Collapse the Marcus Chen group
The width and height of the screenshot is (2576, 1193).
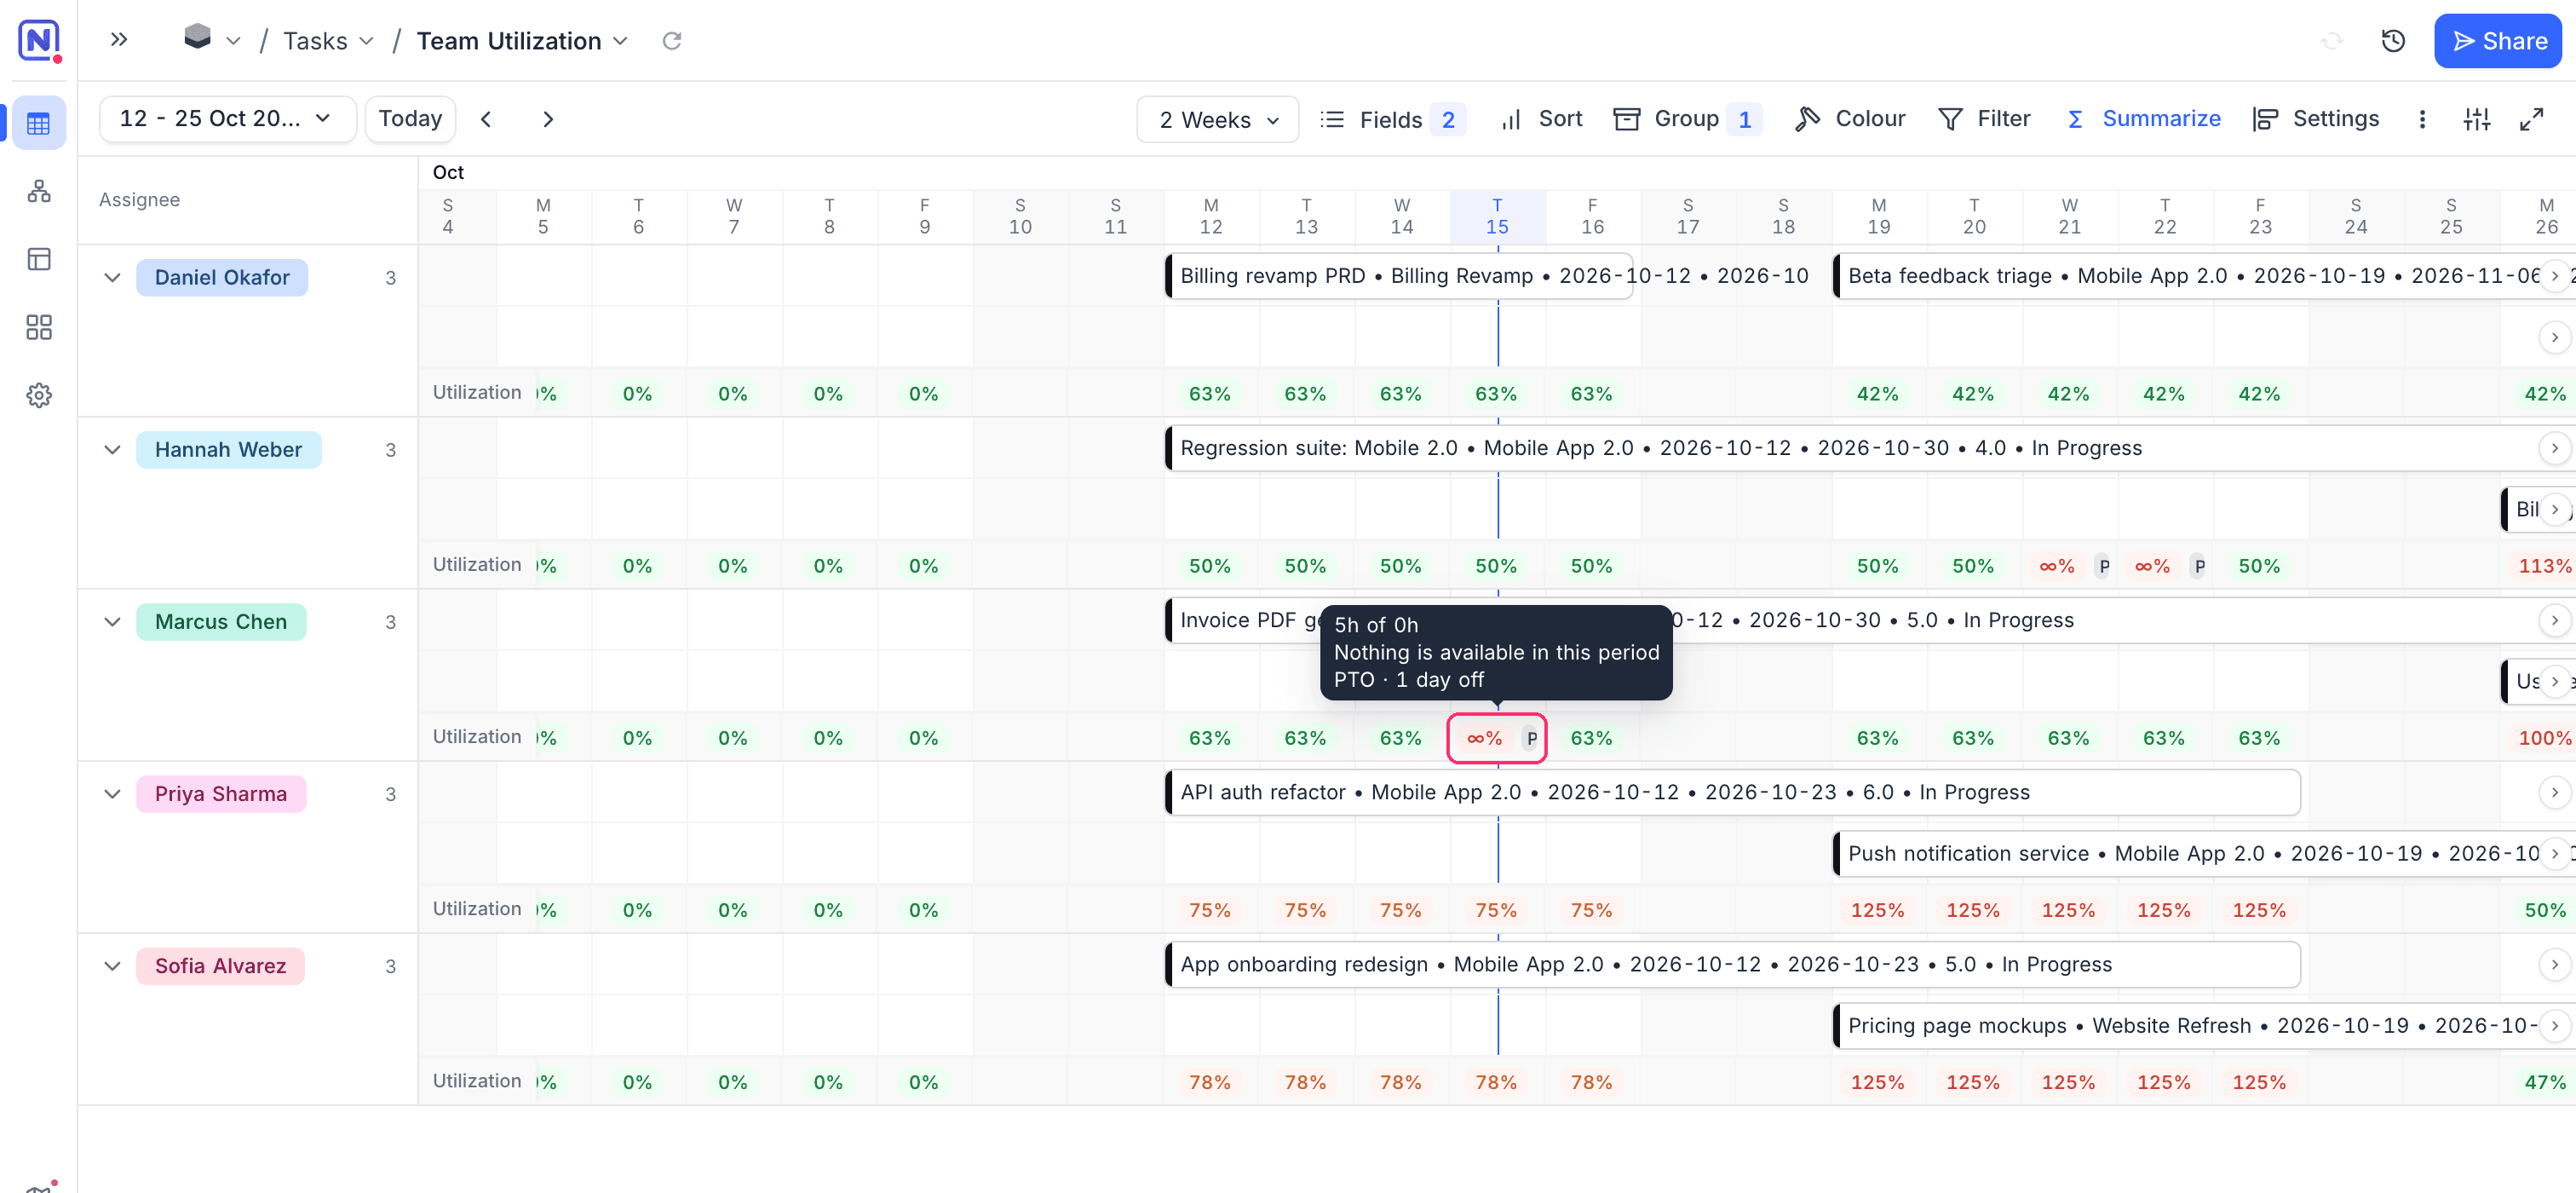[x=112, y=621]
